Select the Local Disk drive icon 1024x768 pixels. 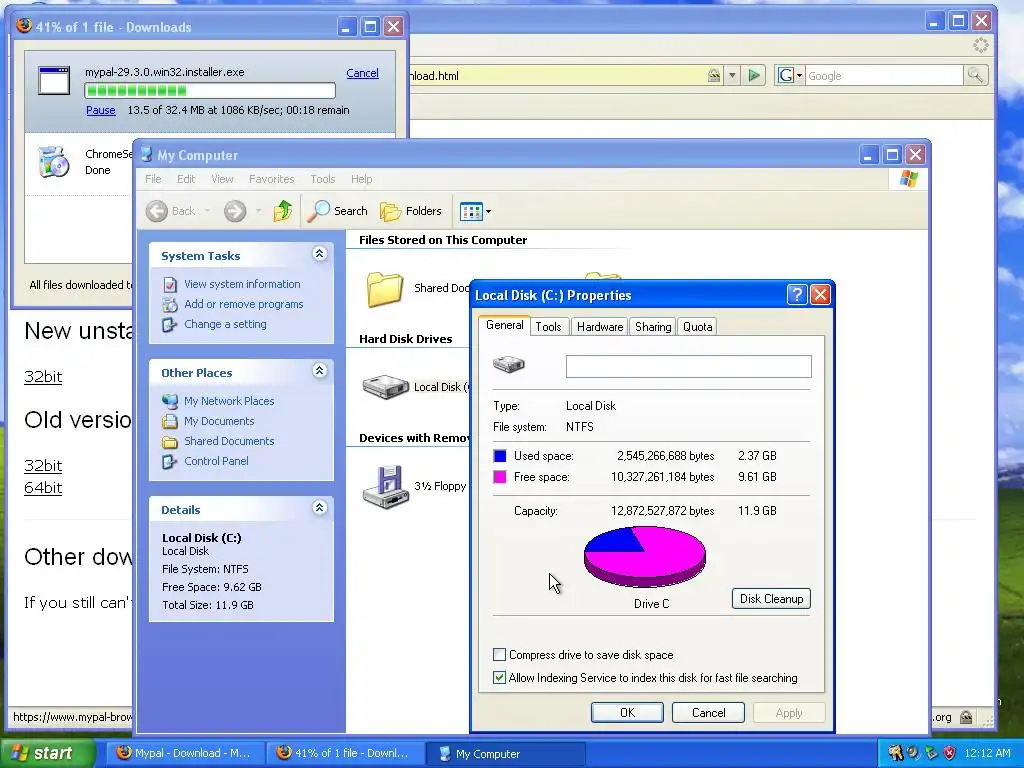[385, 387]
